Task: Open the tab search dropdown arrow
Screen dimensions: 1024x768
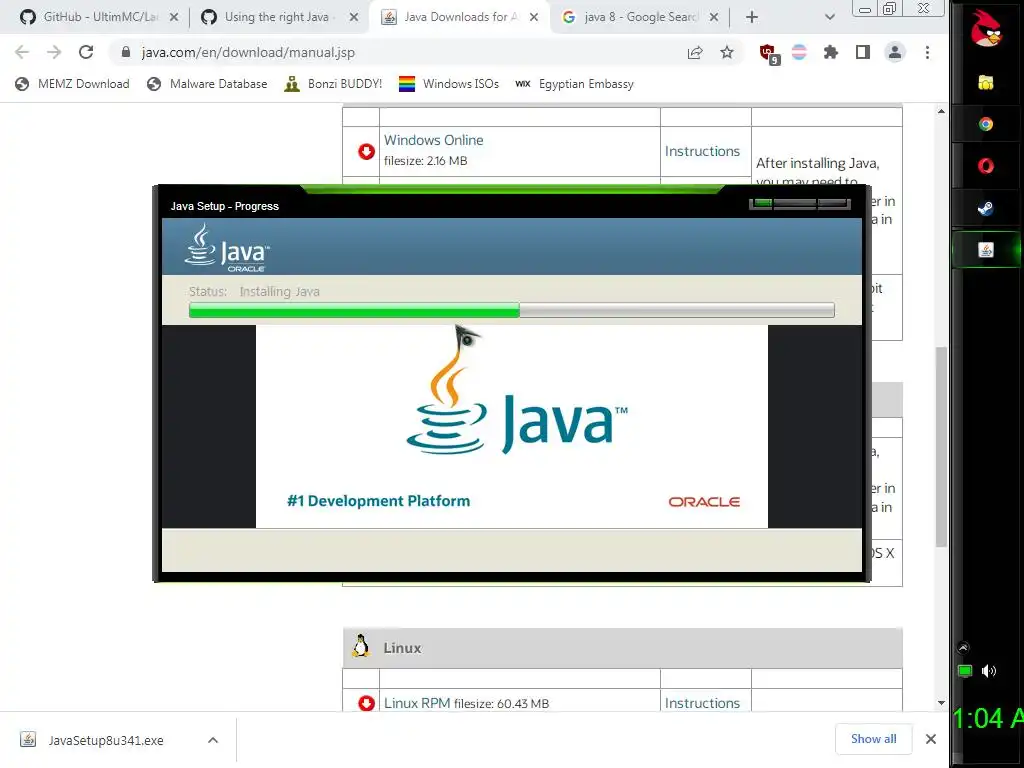Action: [829, 17]
